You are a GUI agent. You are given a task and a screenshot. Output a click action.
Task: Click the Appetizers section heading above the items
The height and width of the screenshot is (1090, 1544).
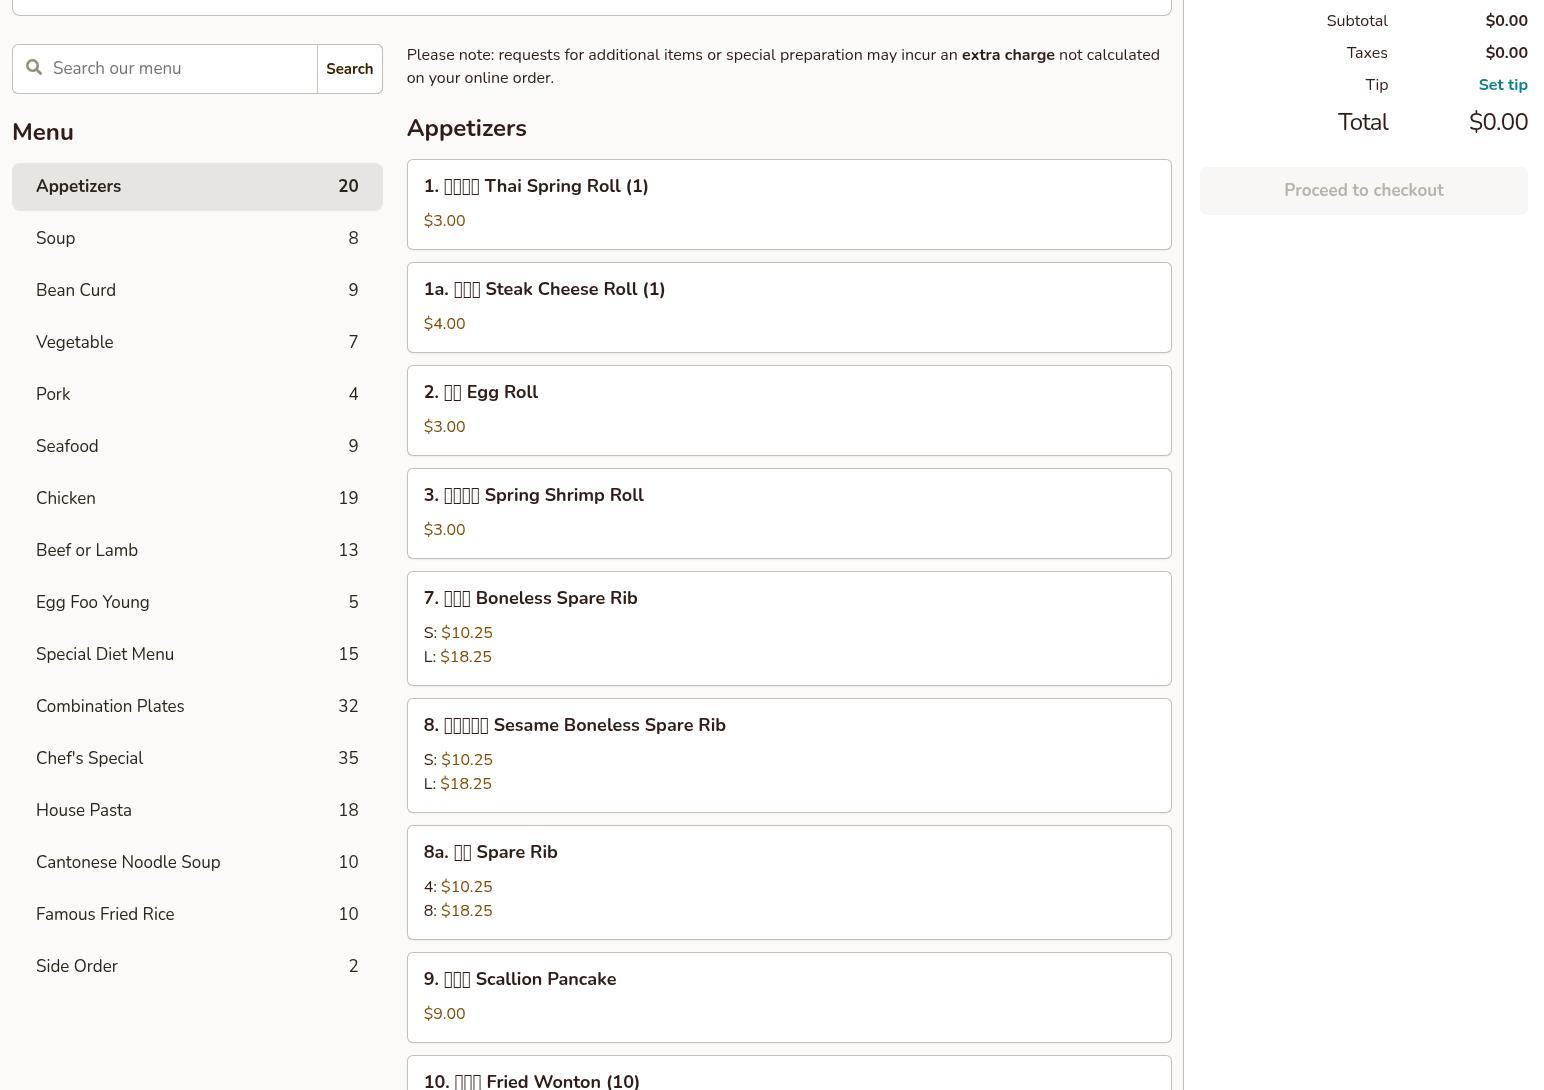[466, 128]
